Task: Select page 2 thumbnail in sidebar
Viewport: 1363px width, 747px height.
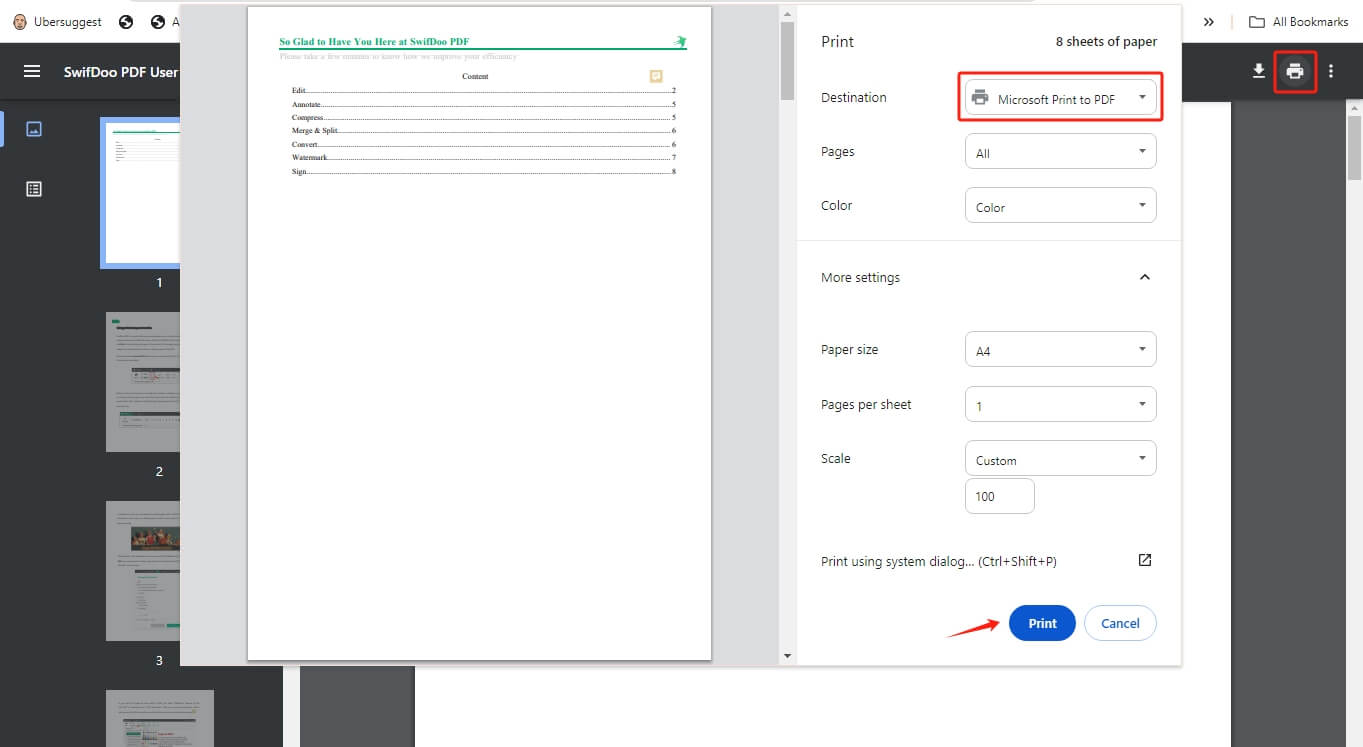Action: tap(143, 382)
